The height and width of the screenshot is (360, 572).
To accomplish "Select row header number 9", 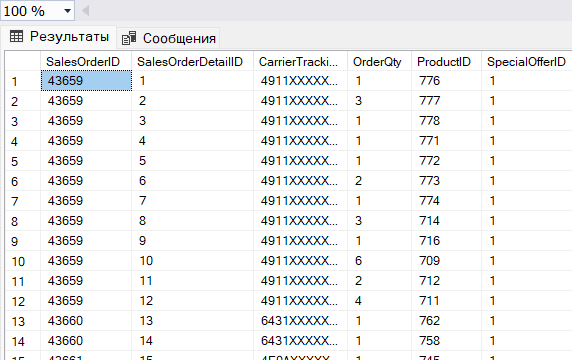I will point(23,241).
